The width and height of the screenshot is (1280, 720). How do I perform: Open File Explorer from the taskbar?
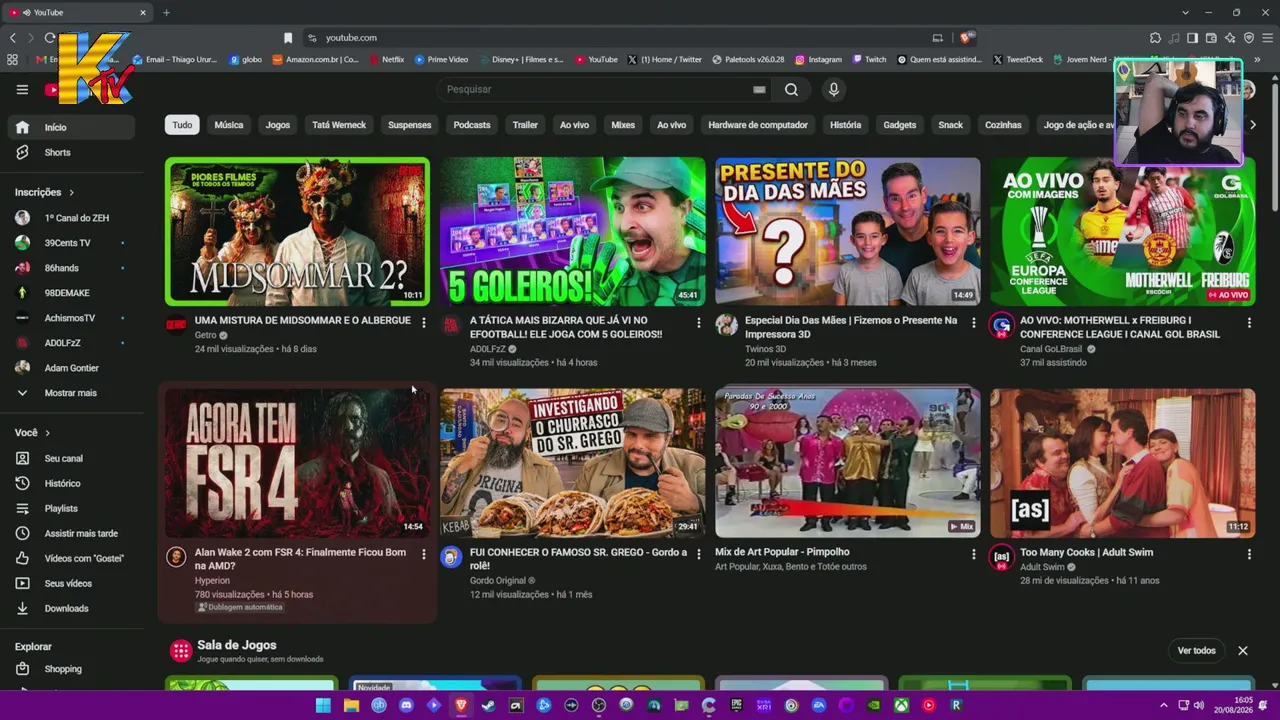(x=351, y=705)
